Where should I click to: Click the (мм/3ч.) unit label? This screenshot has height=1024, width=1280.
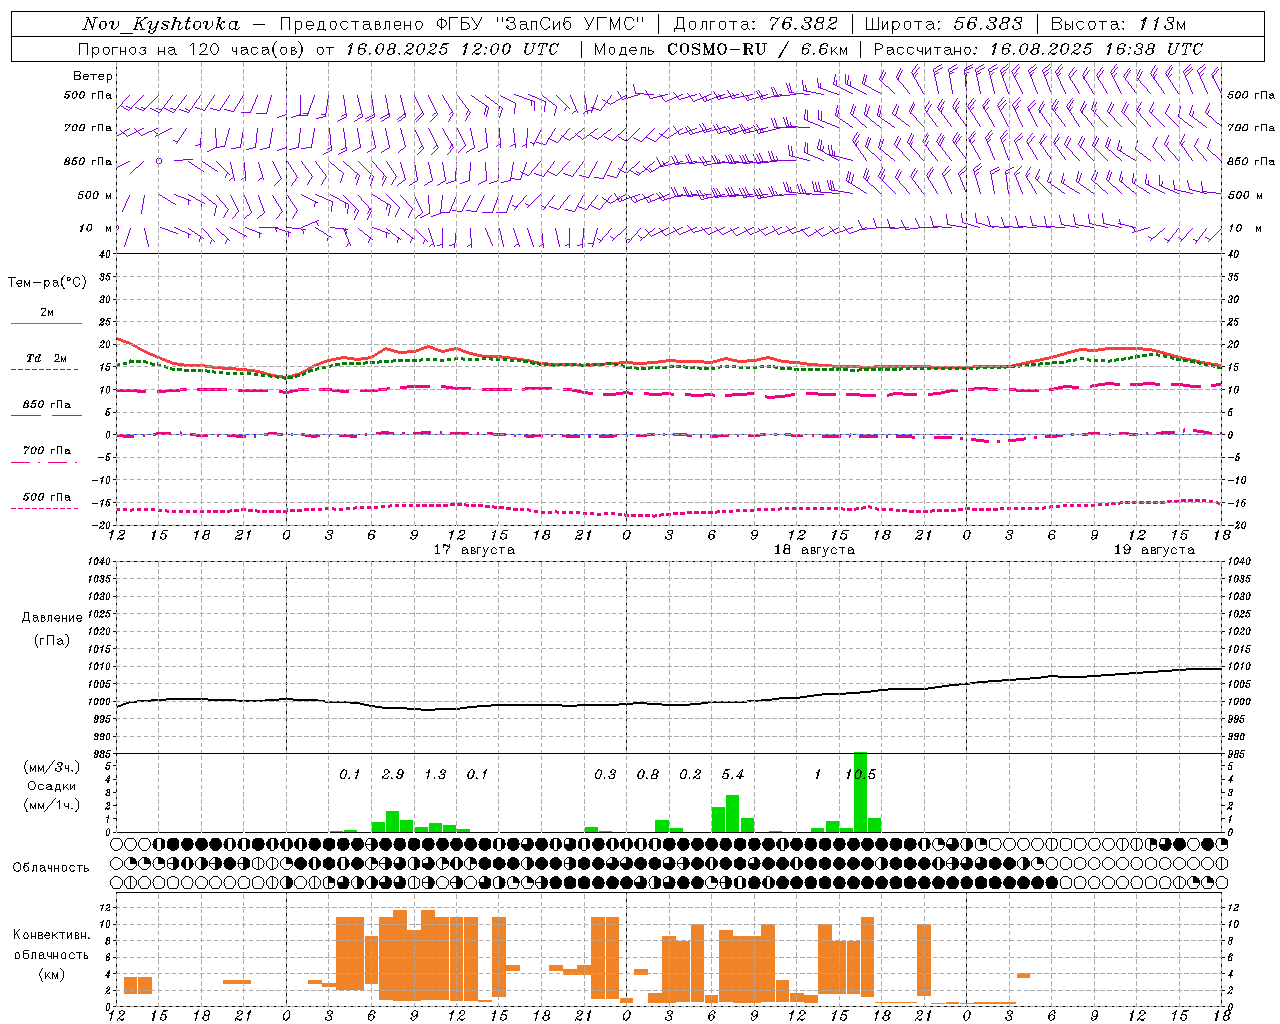click(x=52, y=768)
